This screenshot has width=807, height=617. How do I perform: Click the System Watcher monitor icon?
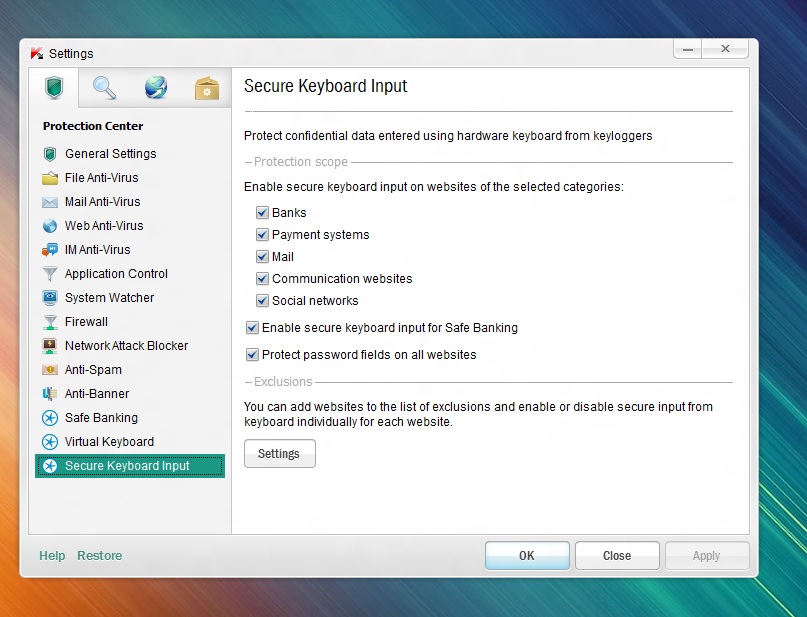[50, 298]
